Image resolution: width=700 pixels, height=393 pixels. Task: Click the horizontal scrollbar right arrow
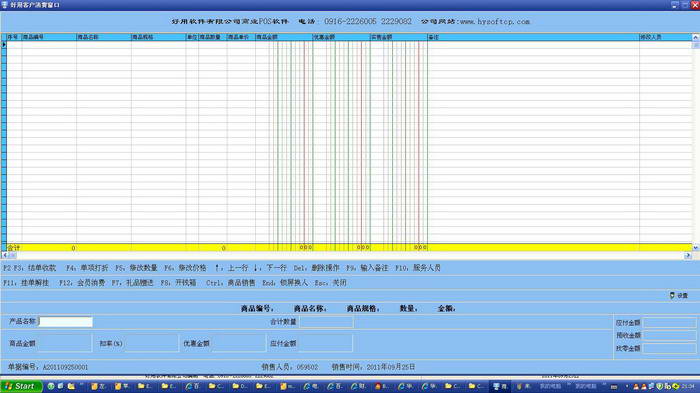[x=688, y=255]
